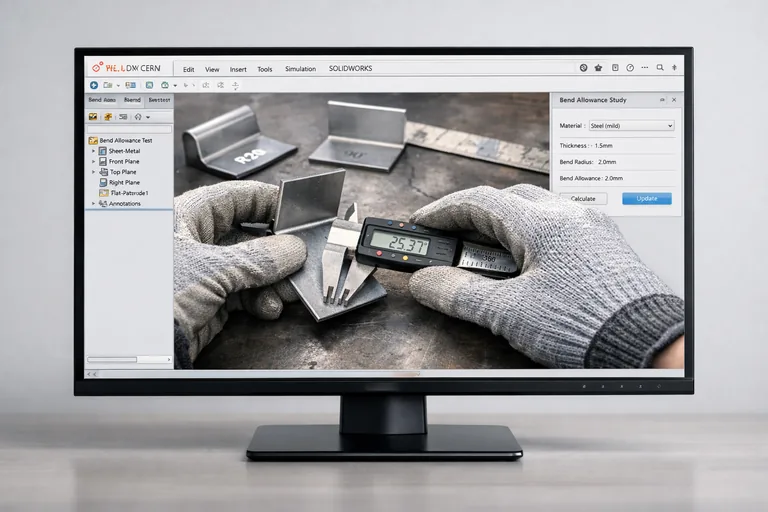Select Bend Allowance Test root node
Viewport: 768px width, 512px height.
coord(120,140)
